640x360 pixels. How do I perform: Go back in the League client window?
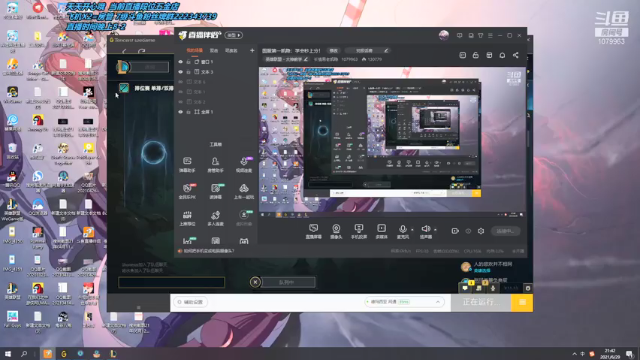(124, 51)
